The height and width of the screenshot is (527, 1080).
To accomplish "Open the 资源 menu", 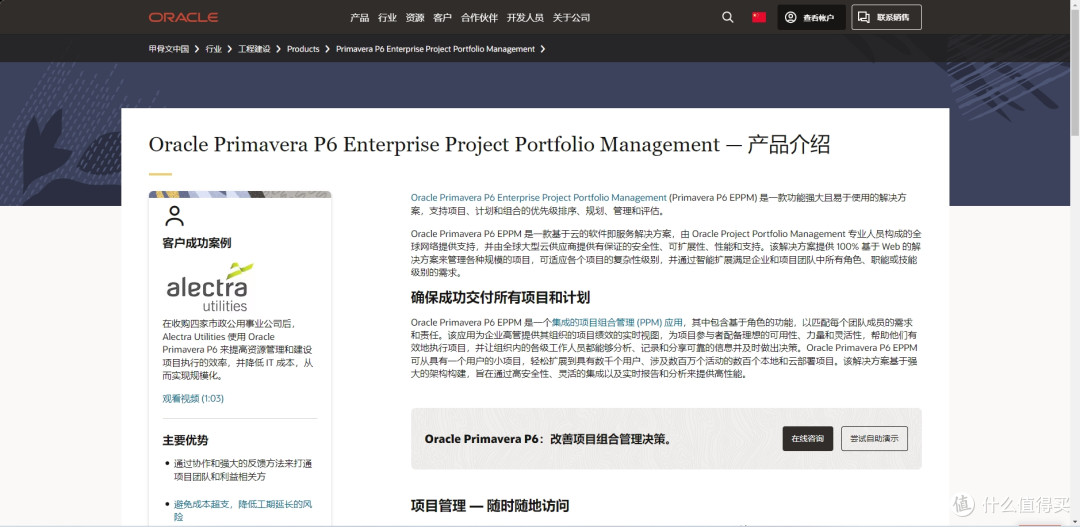I will point(415,18).
